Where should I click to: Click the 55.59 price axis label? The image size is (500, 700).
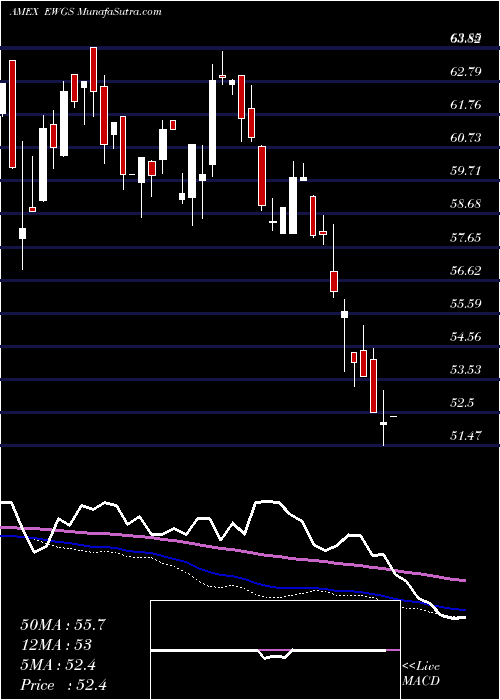tap(466, 303)
